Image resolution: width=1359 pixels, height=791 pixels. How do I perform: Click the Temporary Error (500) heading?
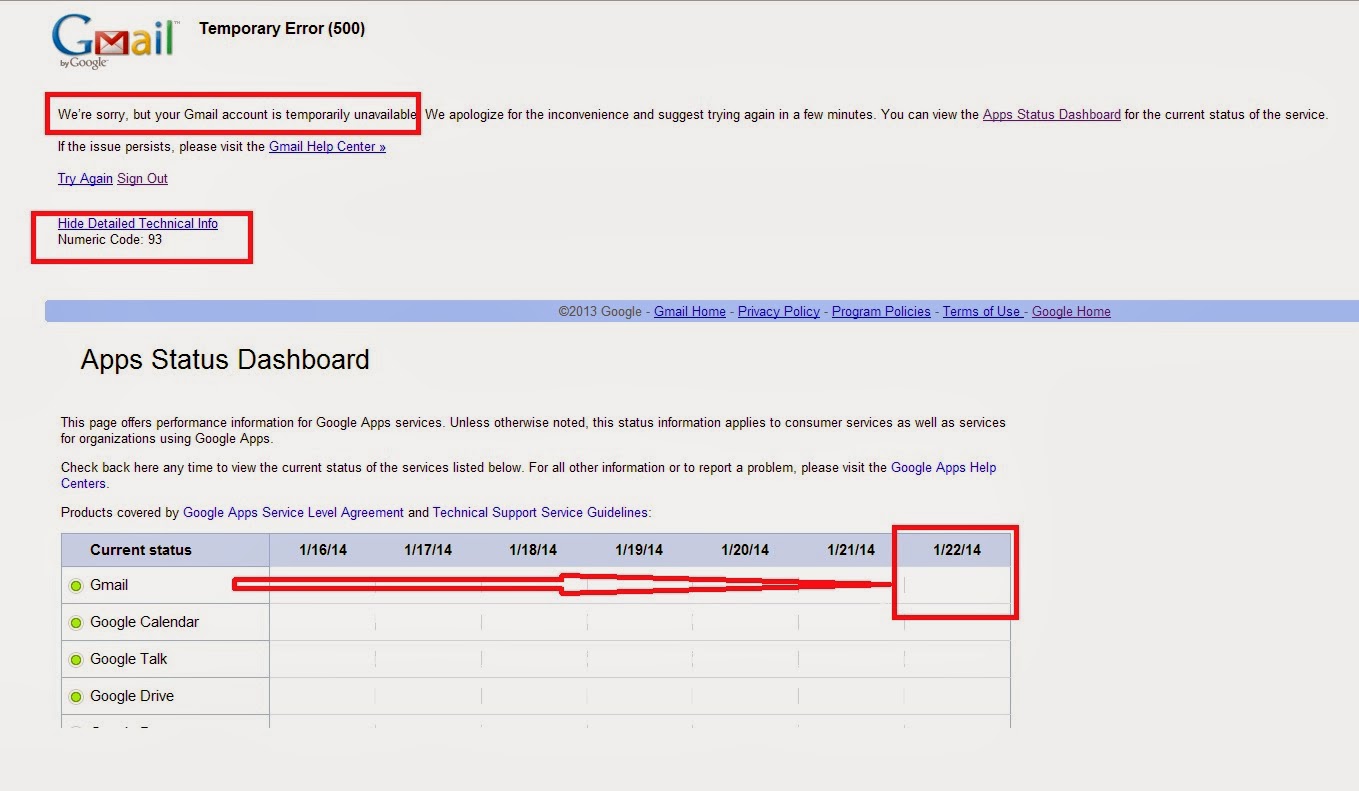pos(282,29)
